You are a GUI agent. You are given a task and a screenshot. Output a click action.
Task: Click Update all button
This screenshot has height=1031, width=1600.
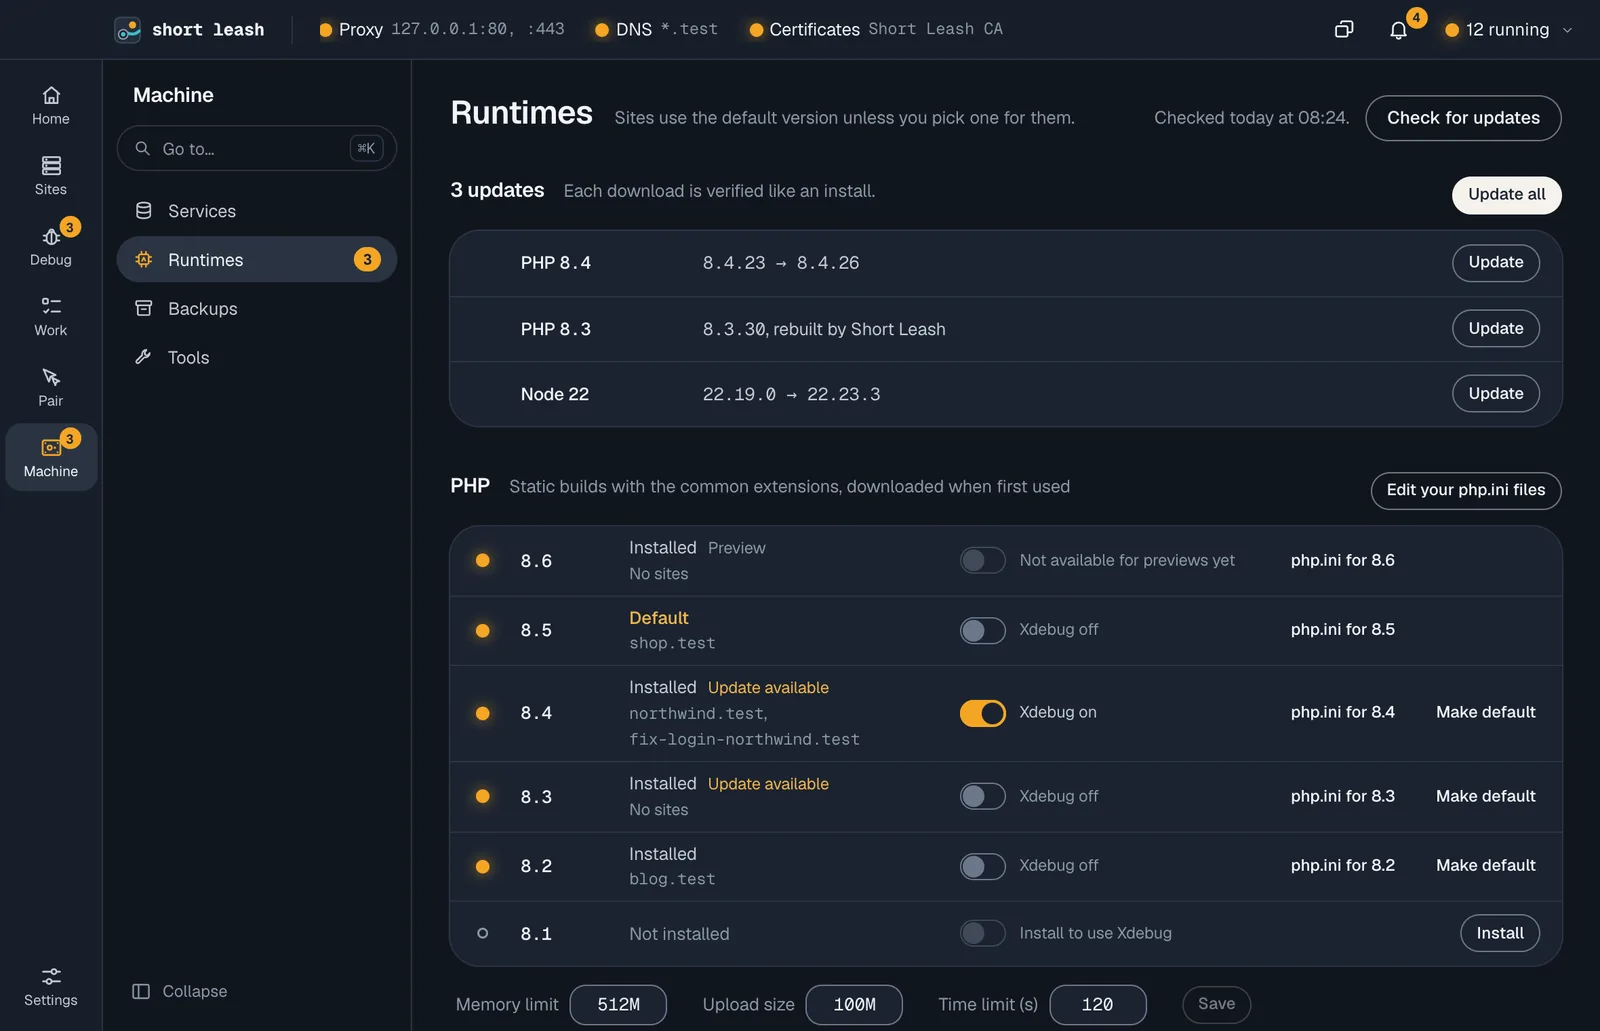click(x=1506, y=195)
